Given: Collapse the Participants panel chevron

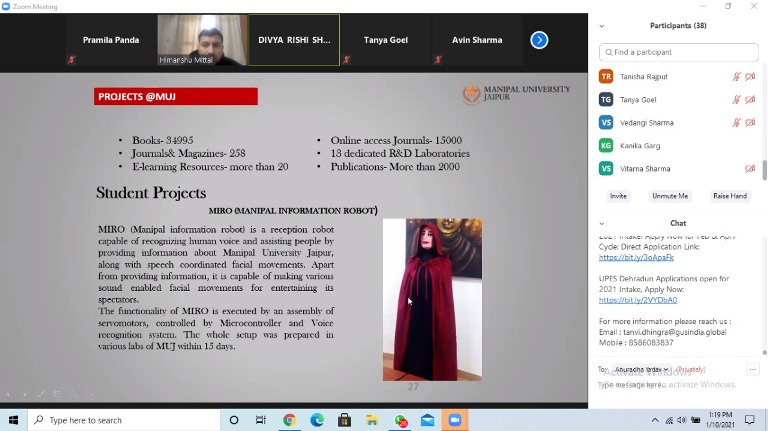Looking at the screenshot, I should (x=601, y=26).
